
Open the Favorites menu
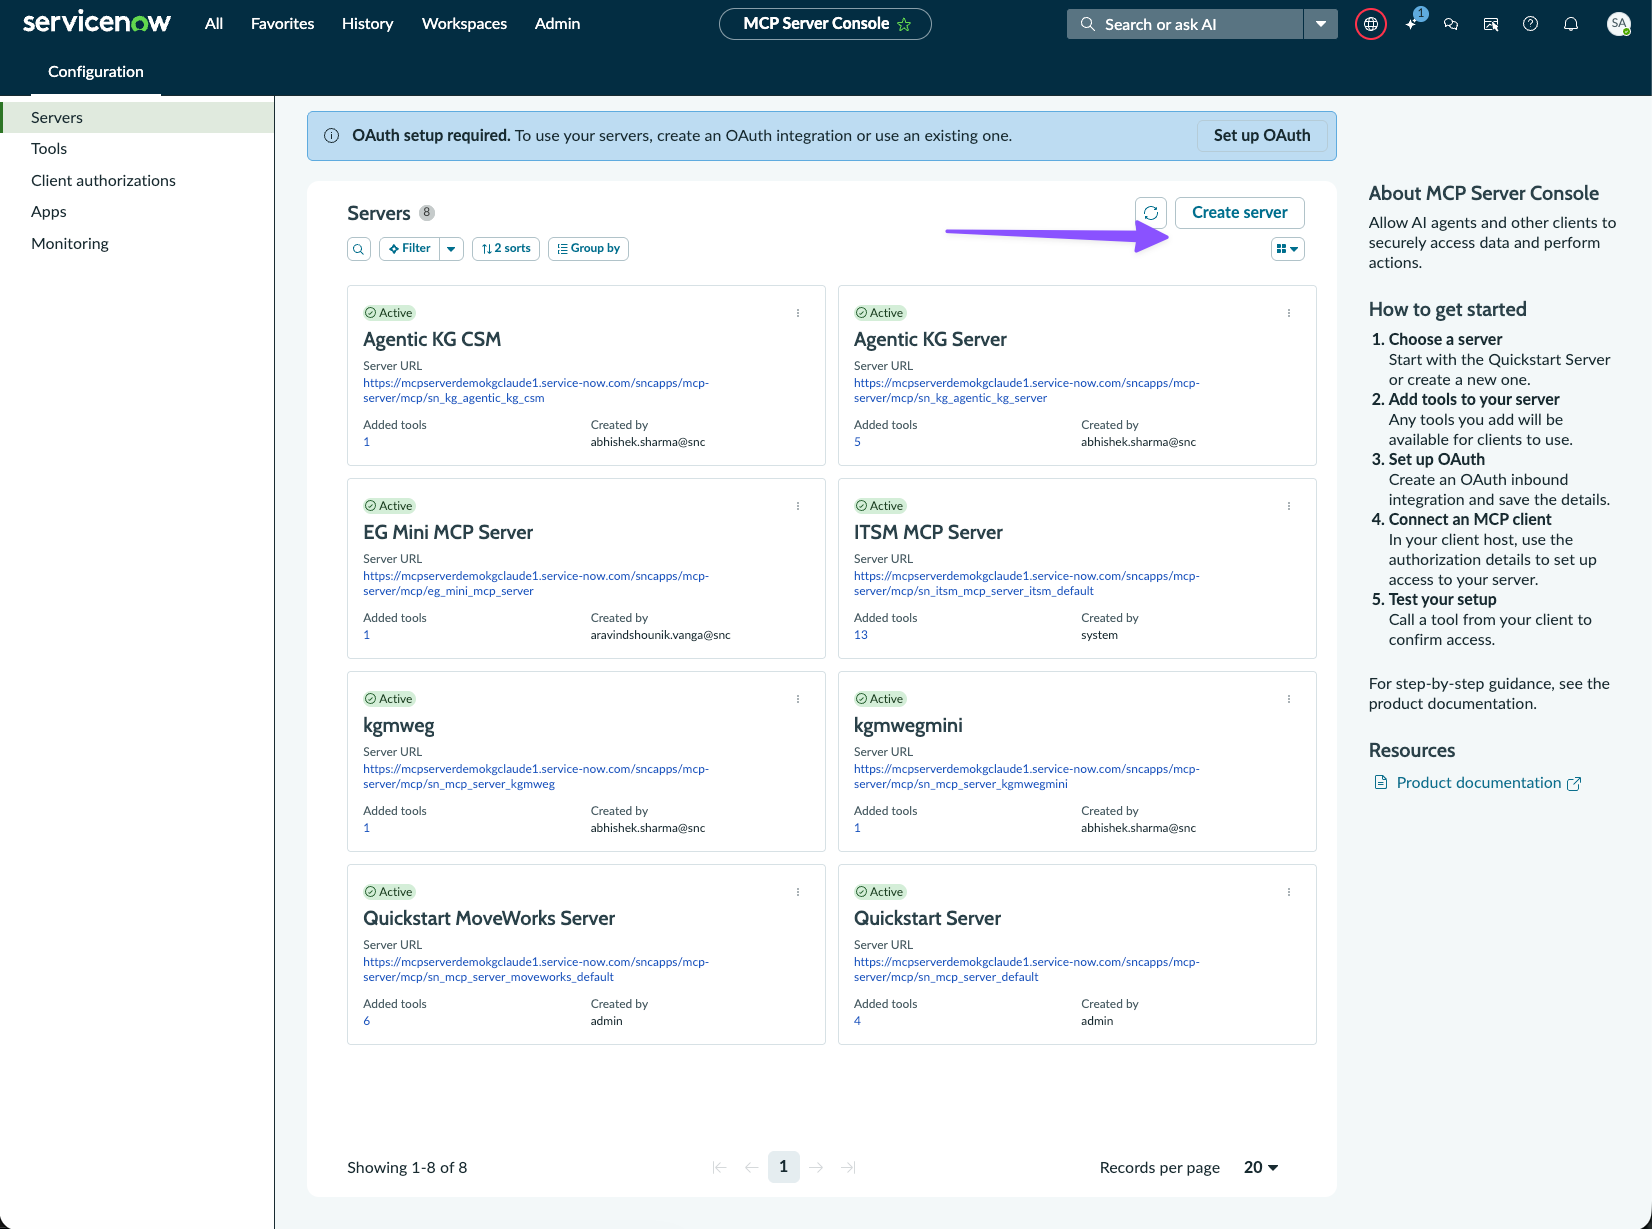pos(282,24)
